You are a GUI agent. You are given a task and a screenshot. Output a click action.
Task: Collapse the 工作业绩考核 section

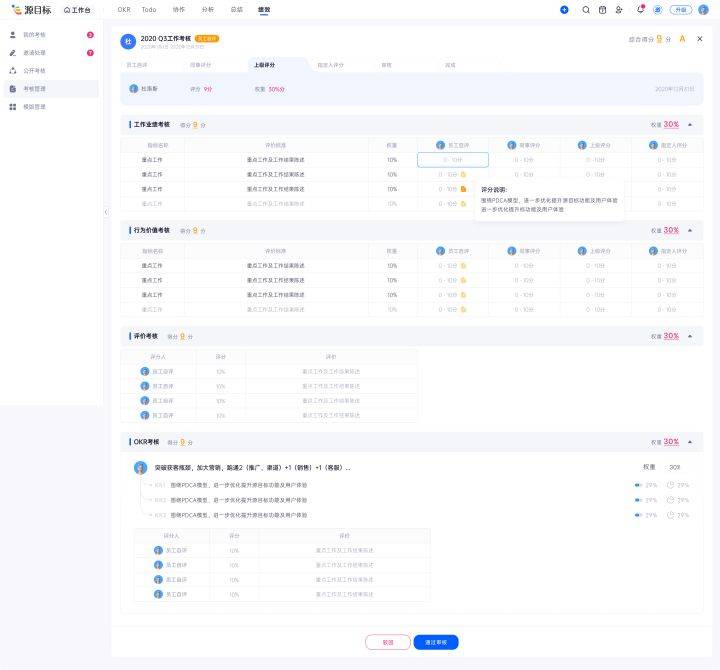[690, 125]
